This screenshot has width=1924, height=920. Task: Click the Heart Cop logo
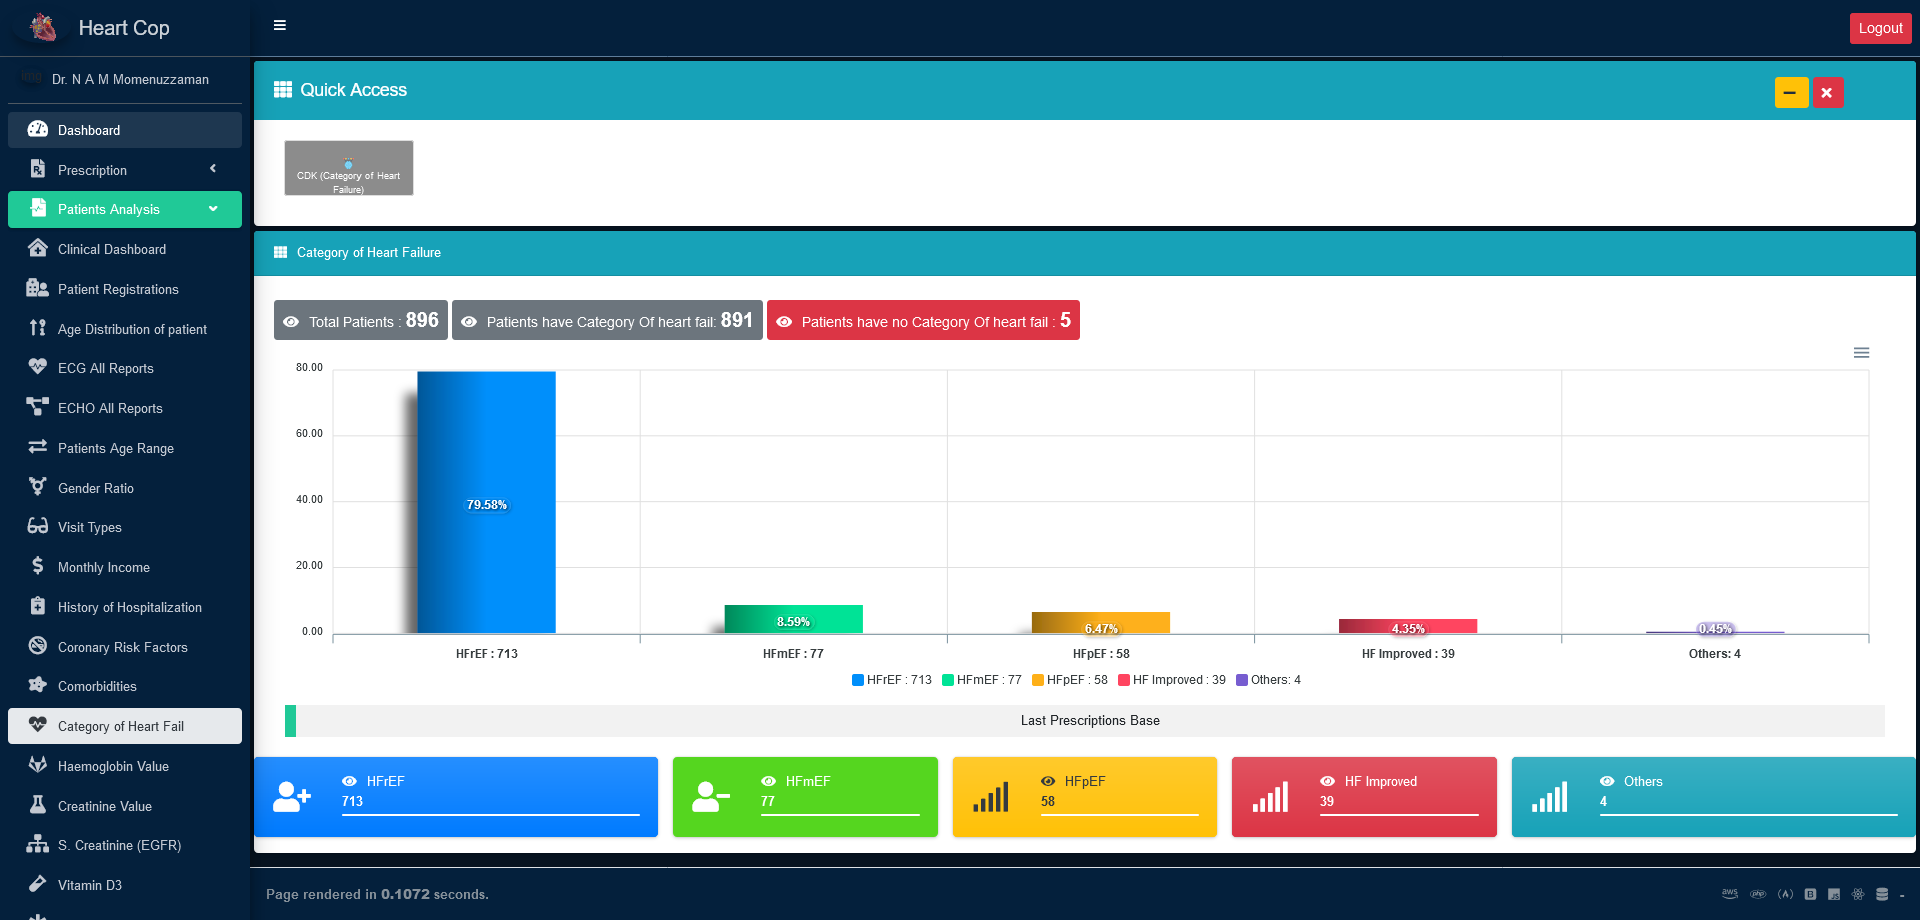coord(43,28)
